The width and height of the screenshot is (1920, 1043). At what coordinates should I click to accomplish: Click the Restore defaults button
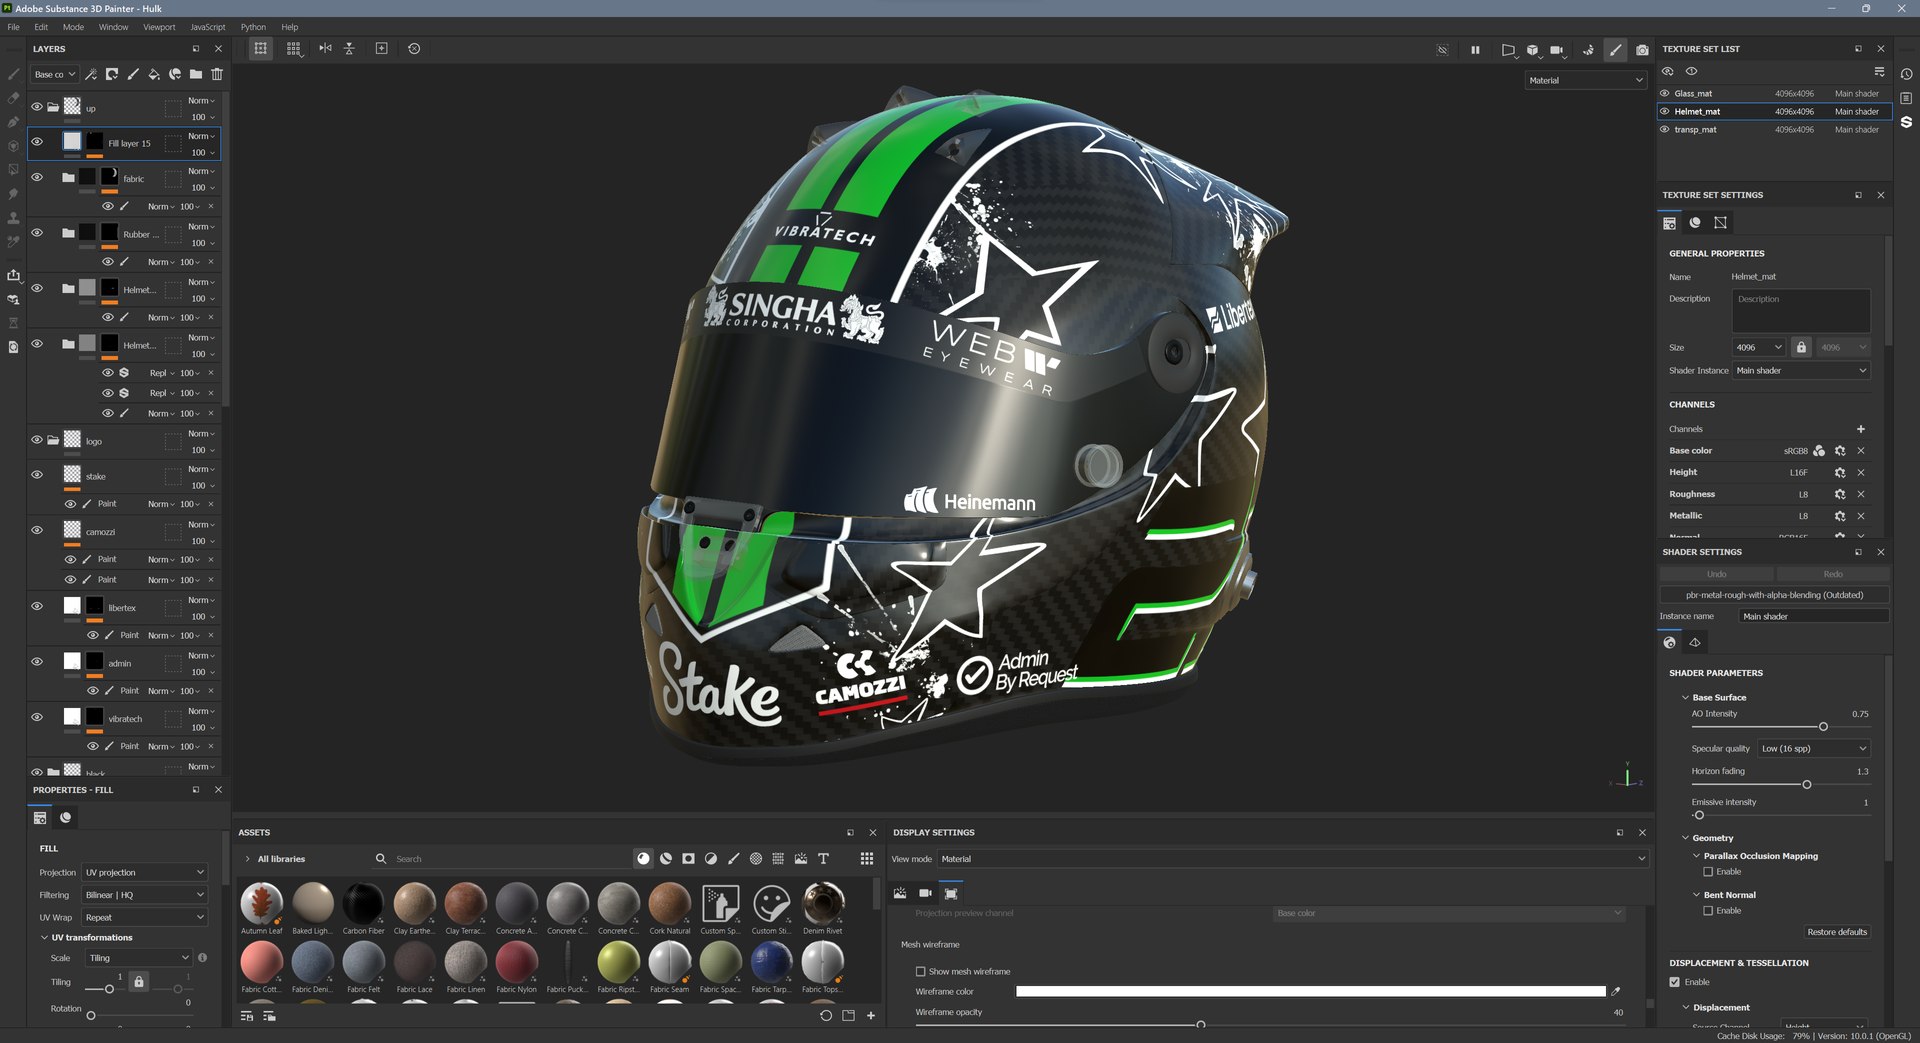pyautogui.click(x=1837, y=932)
